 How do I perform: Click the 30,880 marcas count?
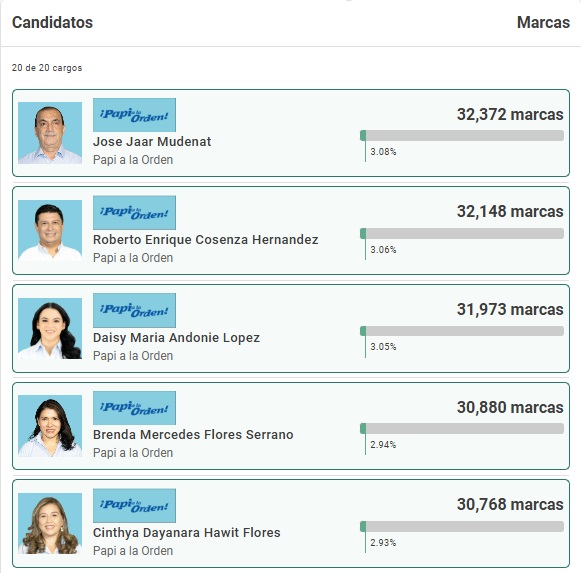click(x=510, y=407)
